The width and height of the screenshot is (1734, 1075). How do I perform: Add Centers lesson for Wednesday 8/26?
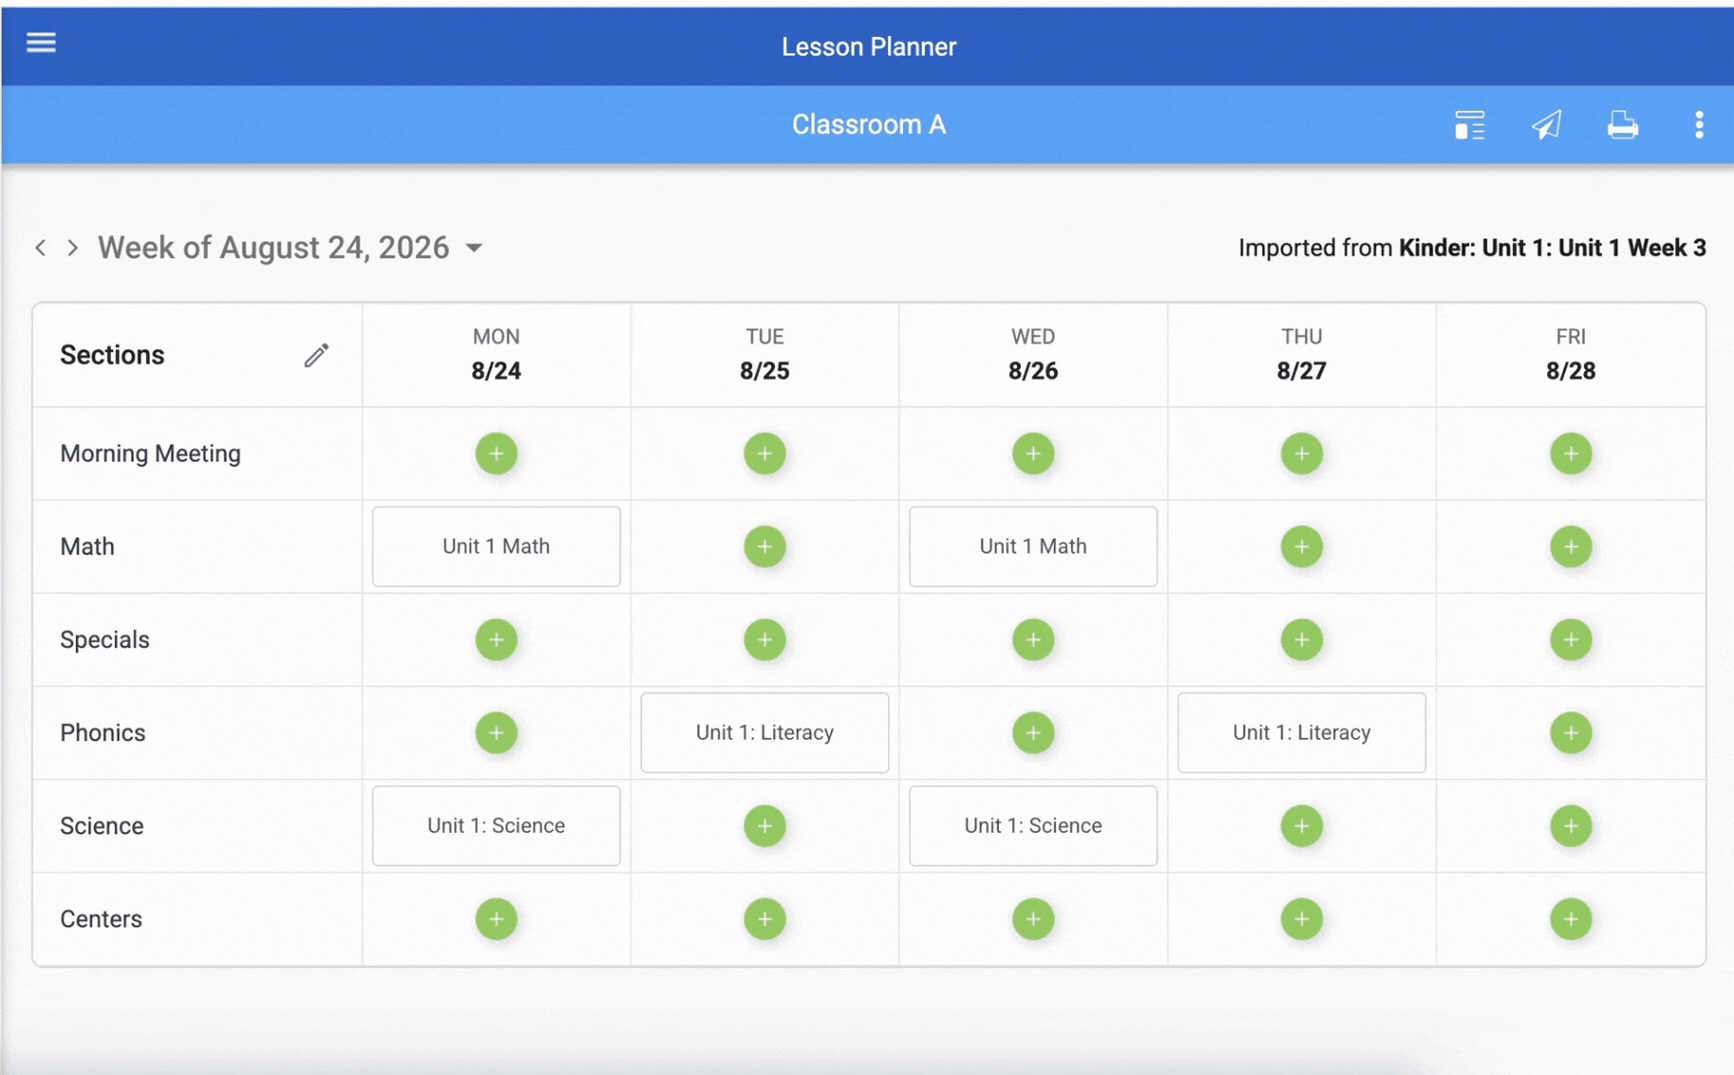[1033, 919]
